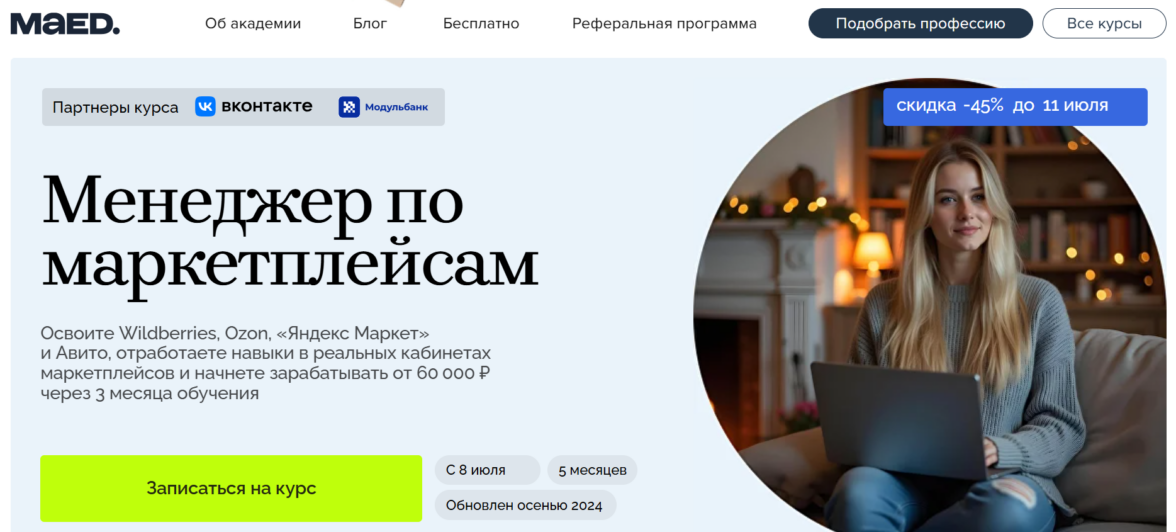Open the Все курсы button
Screen dimensions: 1176x532
pos(1104,23)
